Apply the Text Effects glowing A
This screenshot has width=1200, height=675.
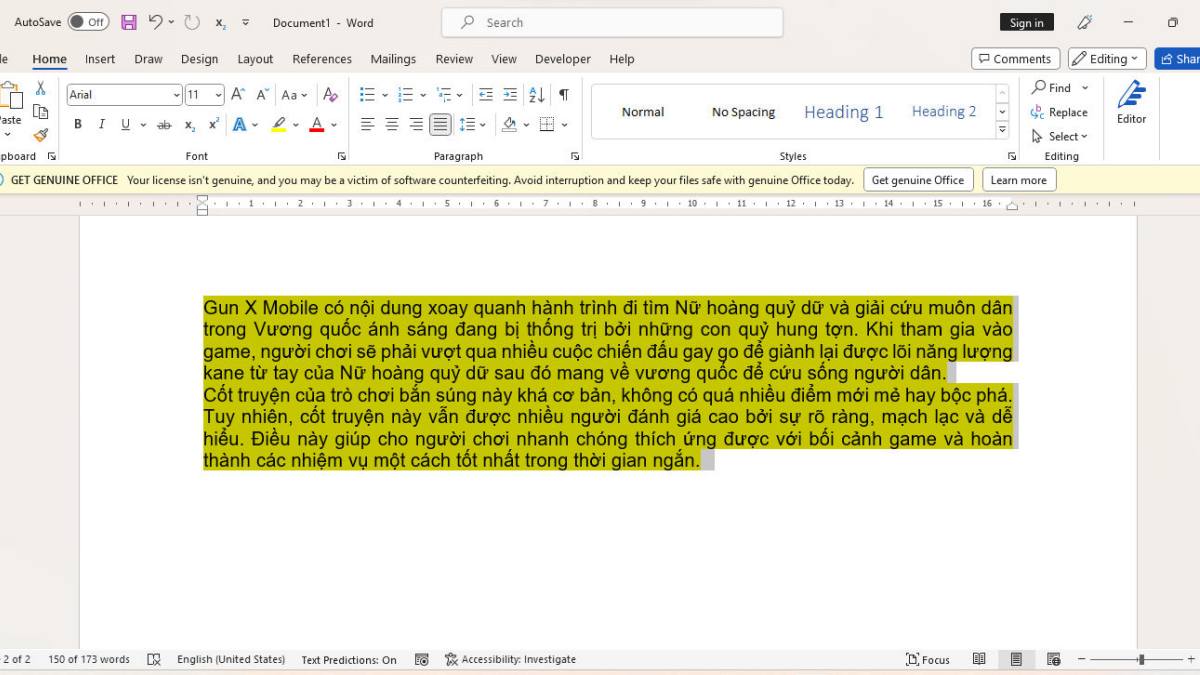[239, 125]
